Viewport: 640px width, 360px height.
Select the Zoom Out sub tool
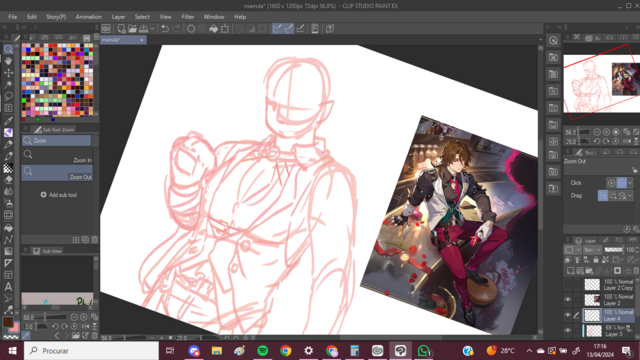pos(57,173)
